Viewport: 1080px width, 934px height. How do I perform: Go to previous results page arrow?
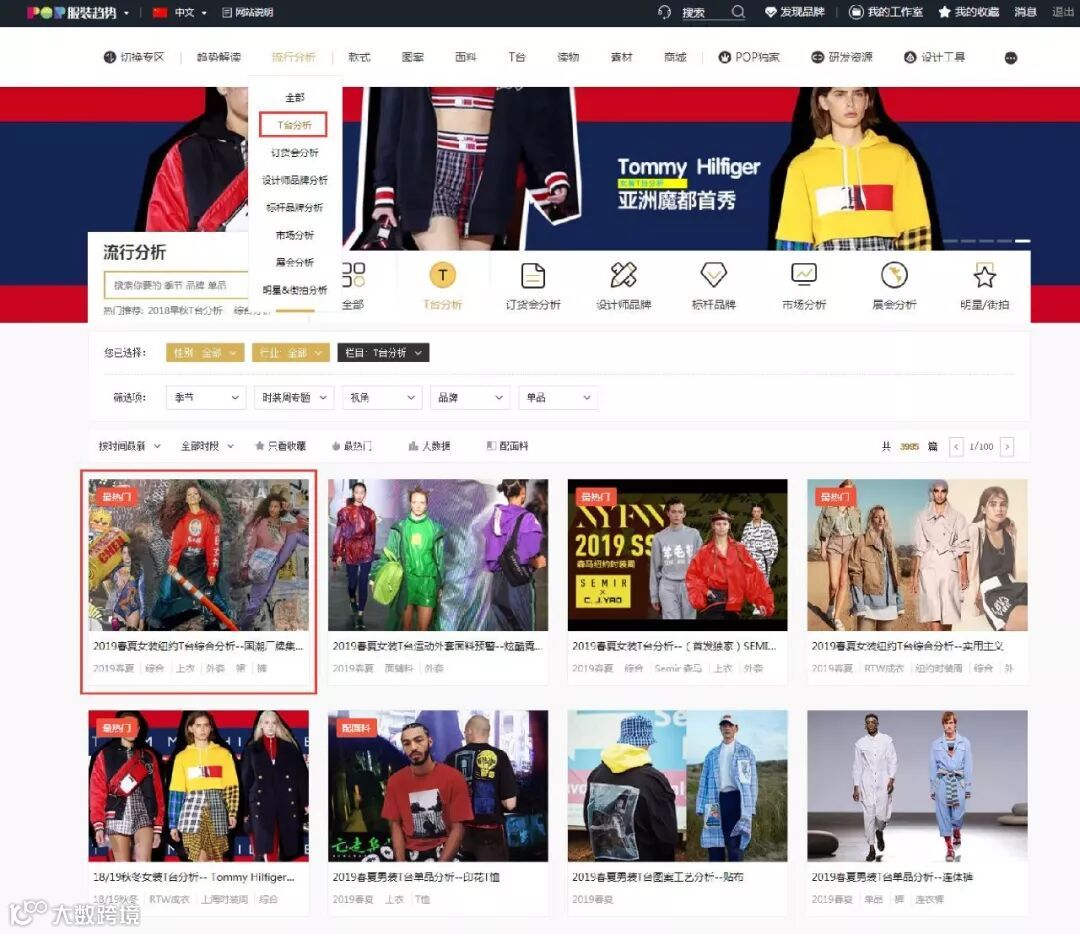[956, 446]
